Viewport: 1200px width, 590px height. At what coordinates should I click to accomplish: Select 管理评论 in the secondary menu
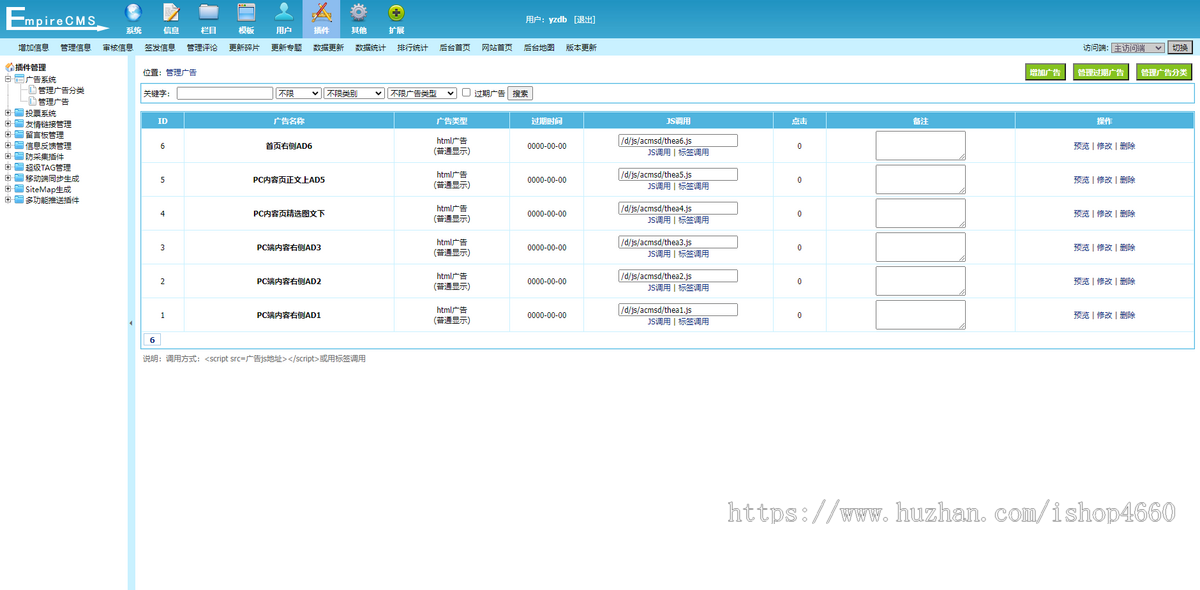pyautogui.click(x=202, y=47)
